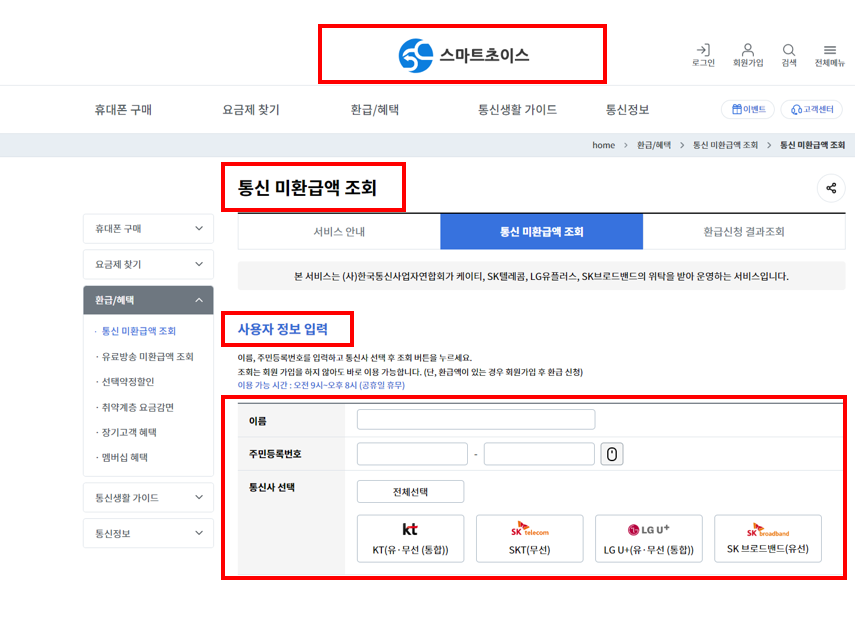The image size is (855, 643).
Task: Switch to the 환급신청 결과조회 tab
Action: click(x=744, y=230)
